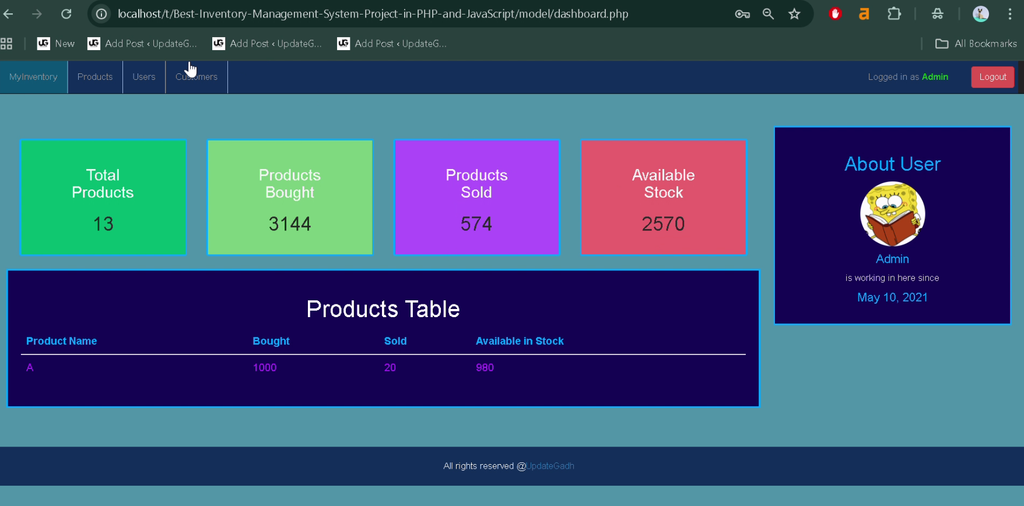
Task: View site information icon in address bar
Action: coord(101,14)
